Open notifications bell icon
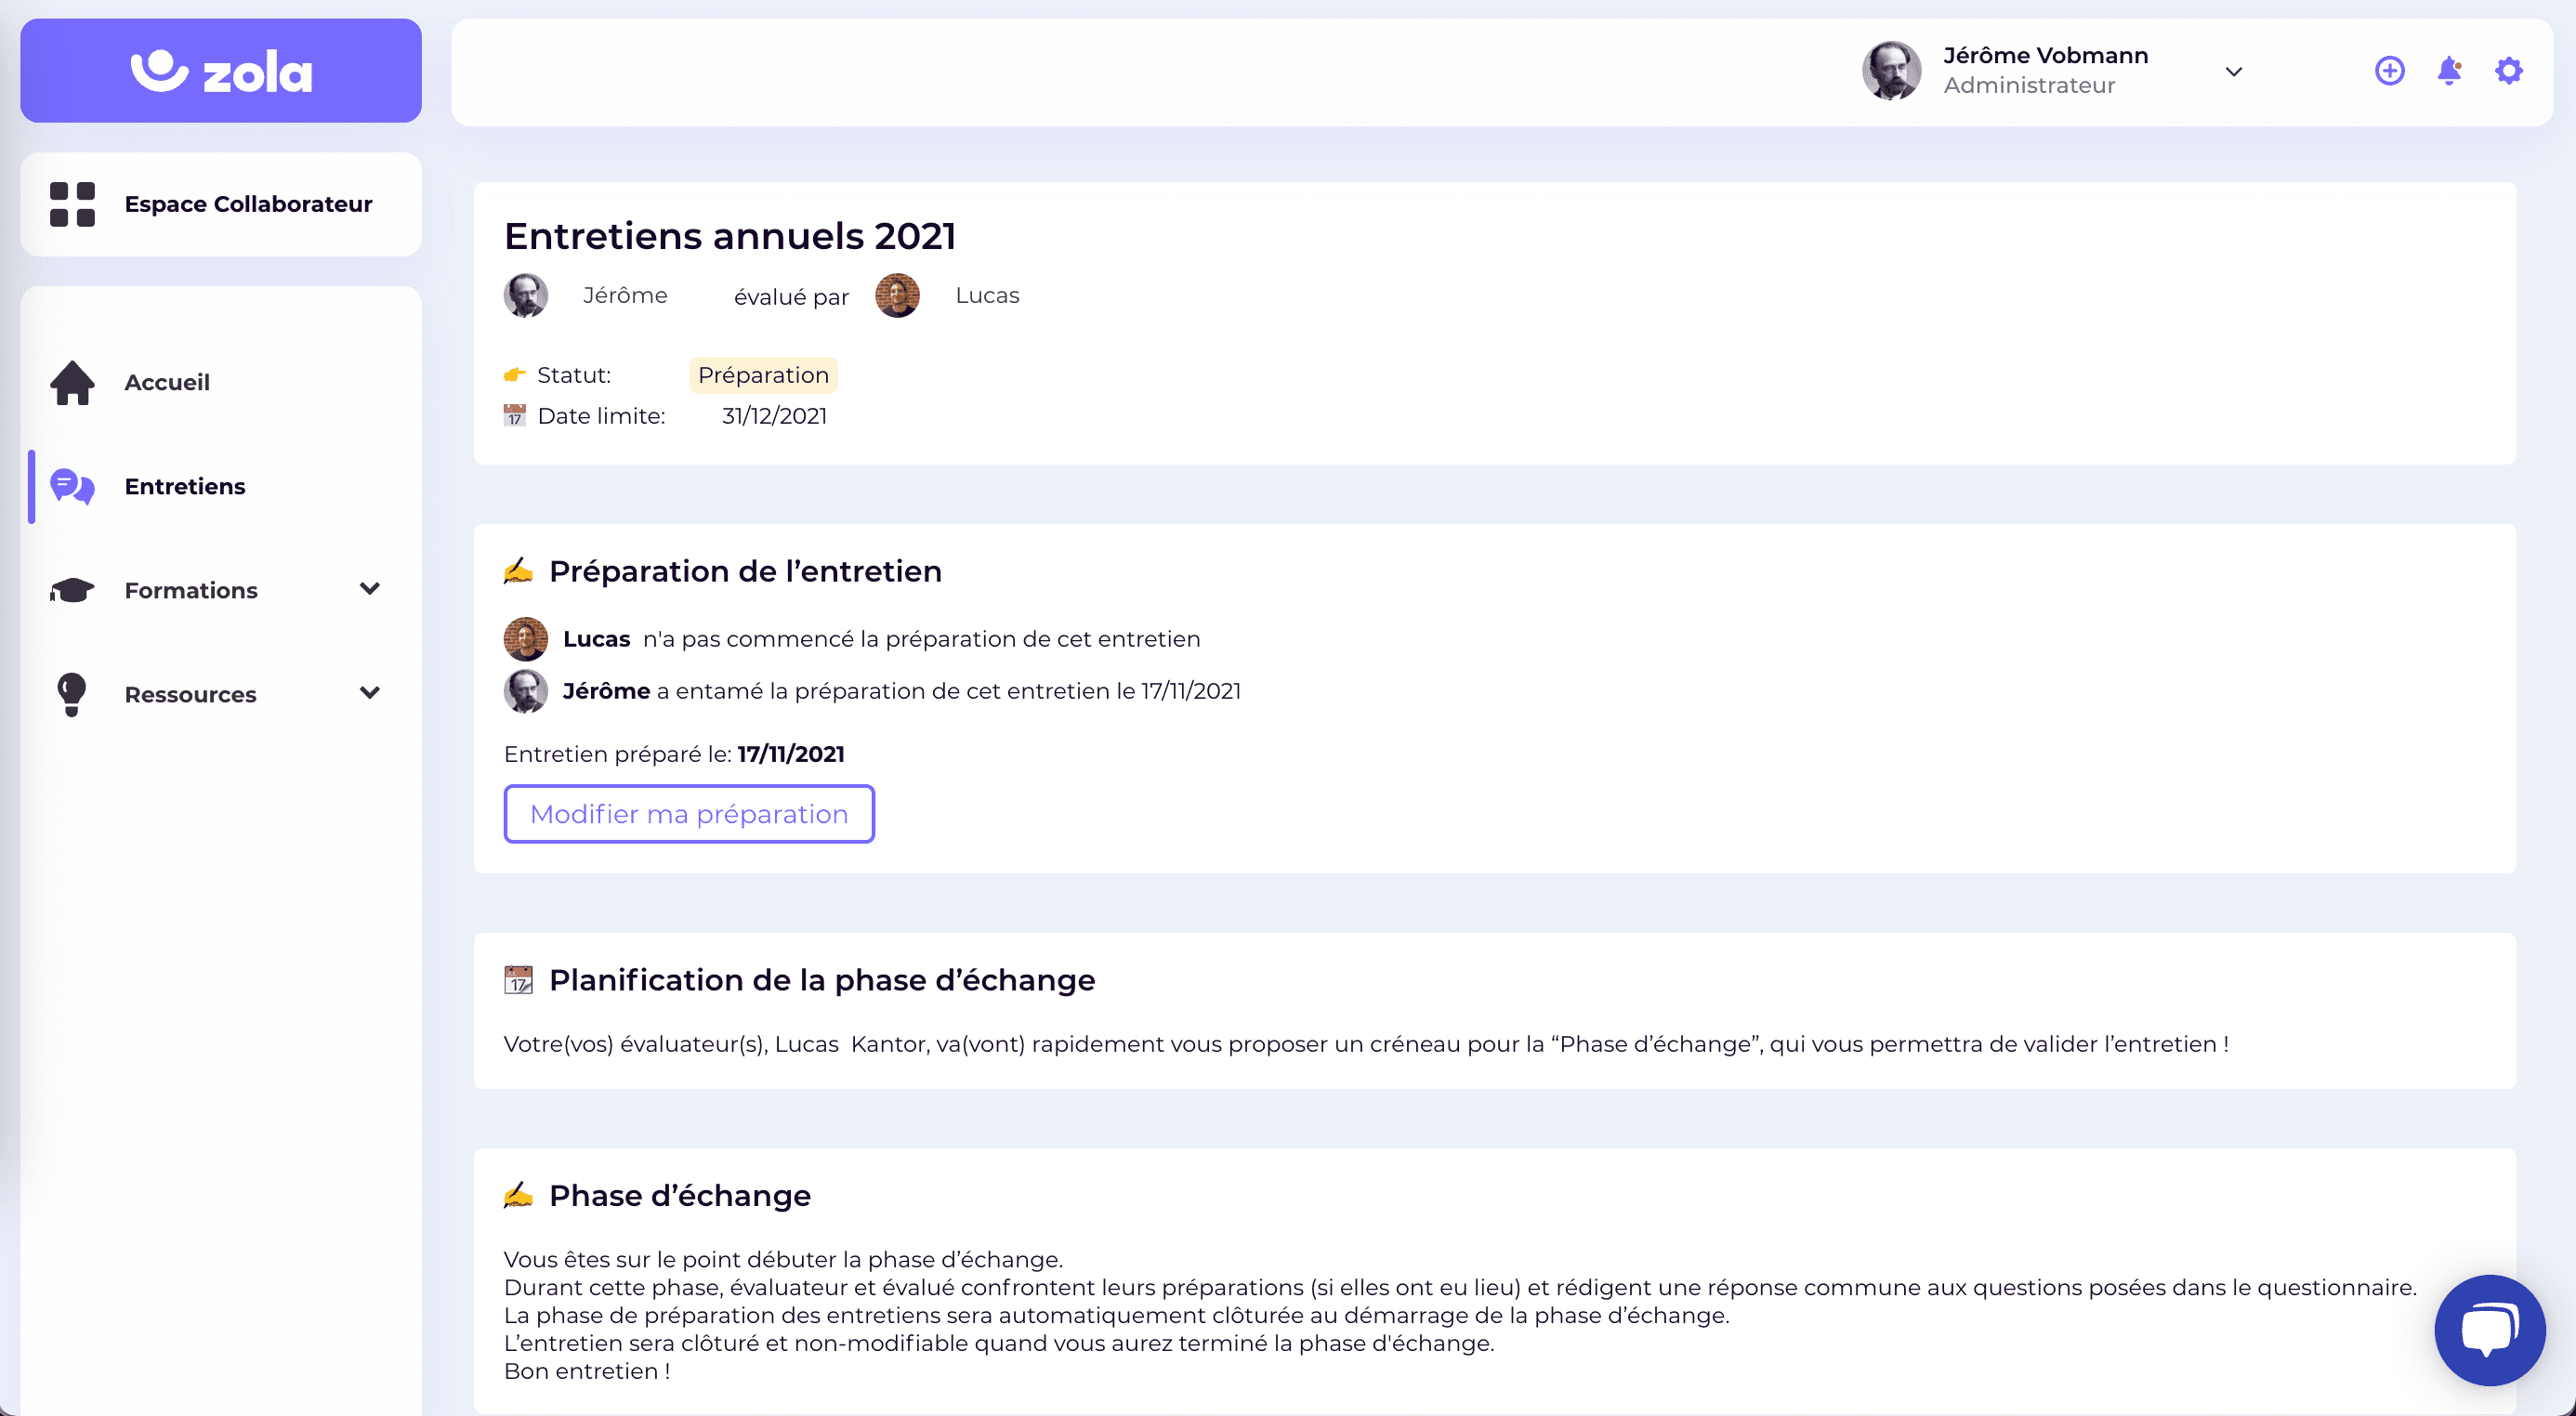The height and width of the screenshot is (1416, 2576). pyautogui.click(x=2449, y=71)
